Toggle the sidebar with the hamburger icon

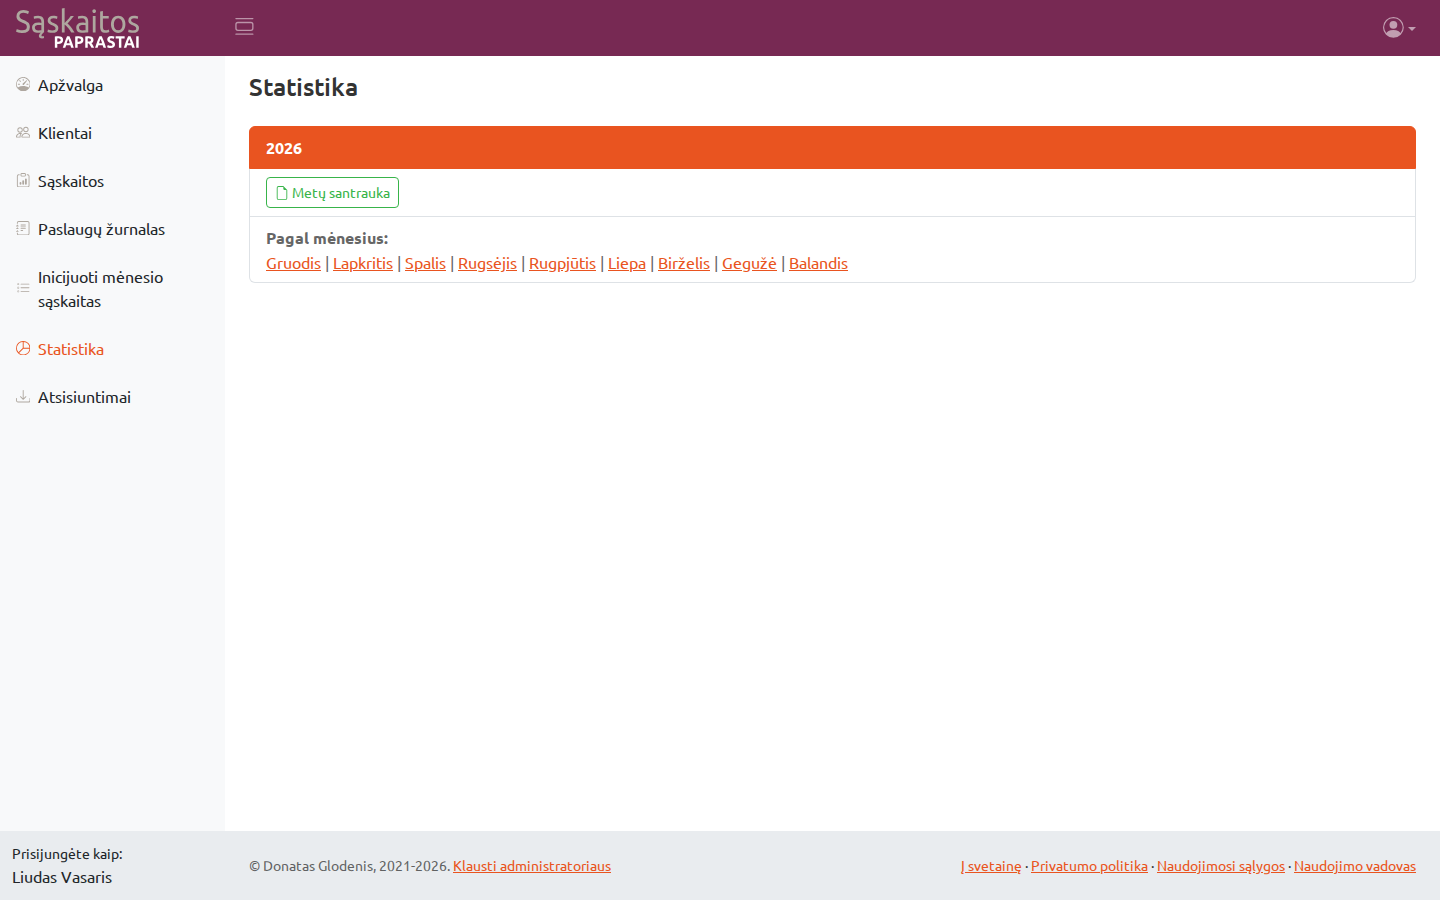coord(244,27)
